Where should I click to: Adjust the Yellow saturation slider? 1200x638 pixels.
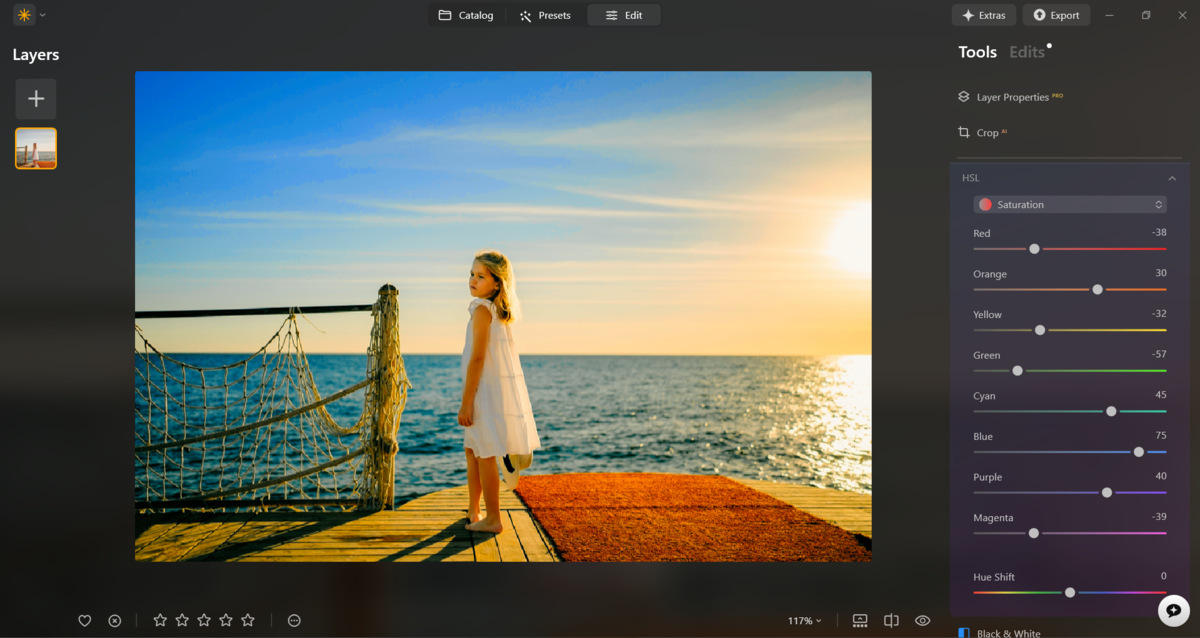point(1040,330)
